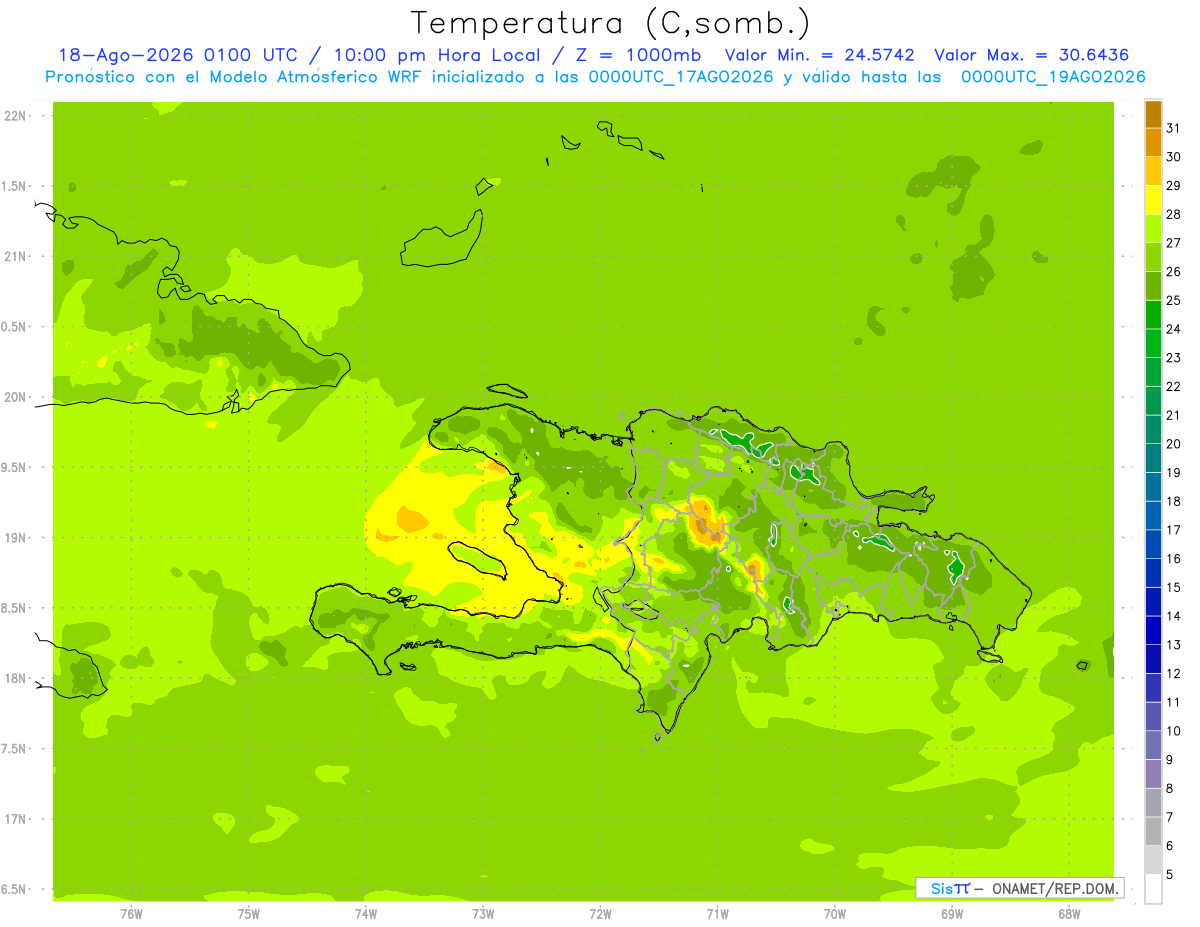Click the '75W' longitude label

[x=248, y=913]
